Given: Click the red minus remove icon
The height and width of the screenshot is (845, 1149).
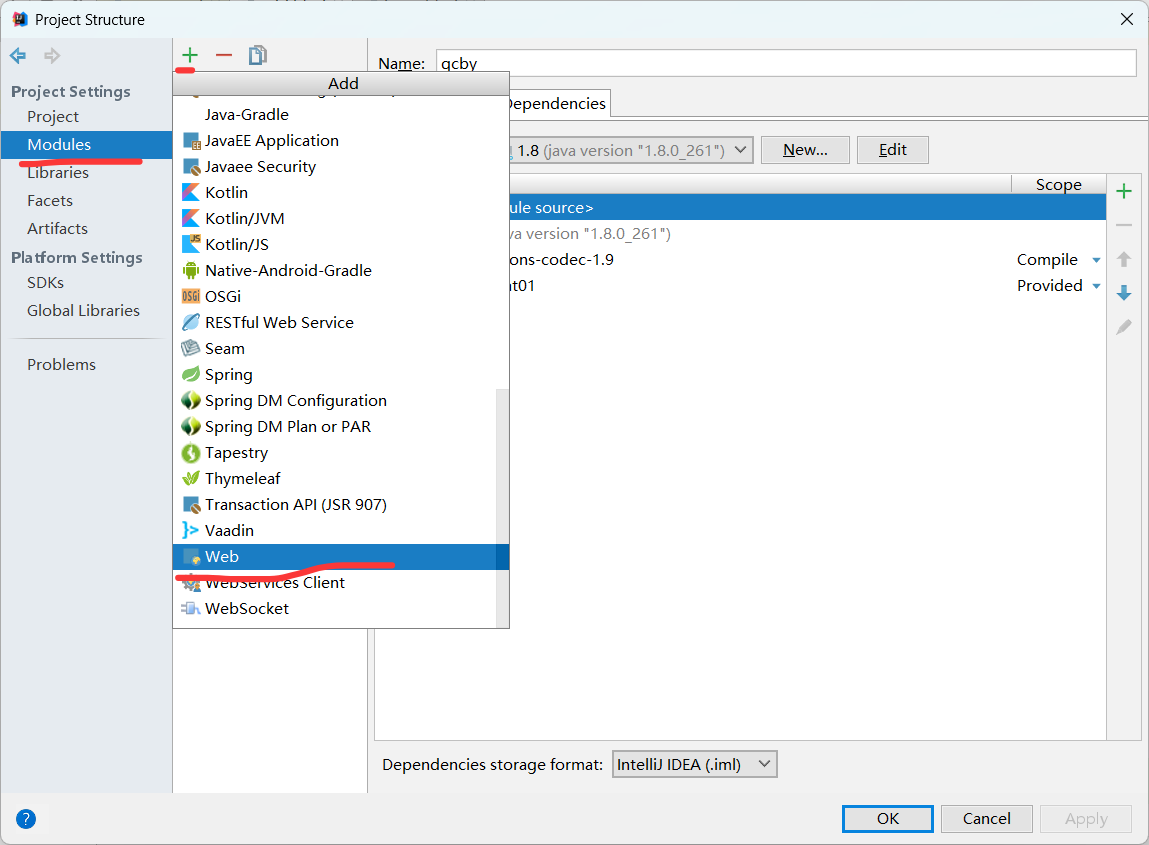Looking at the screenshot, I should coord(223,55).
